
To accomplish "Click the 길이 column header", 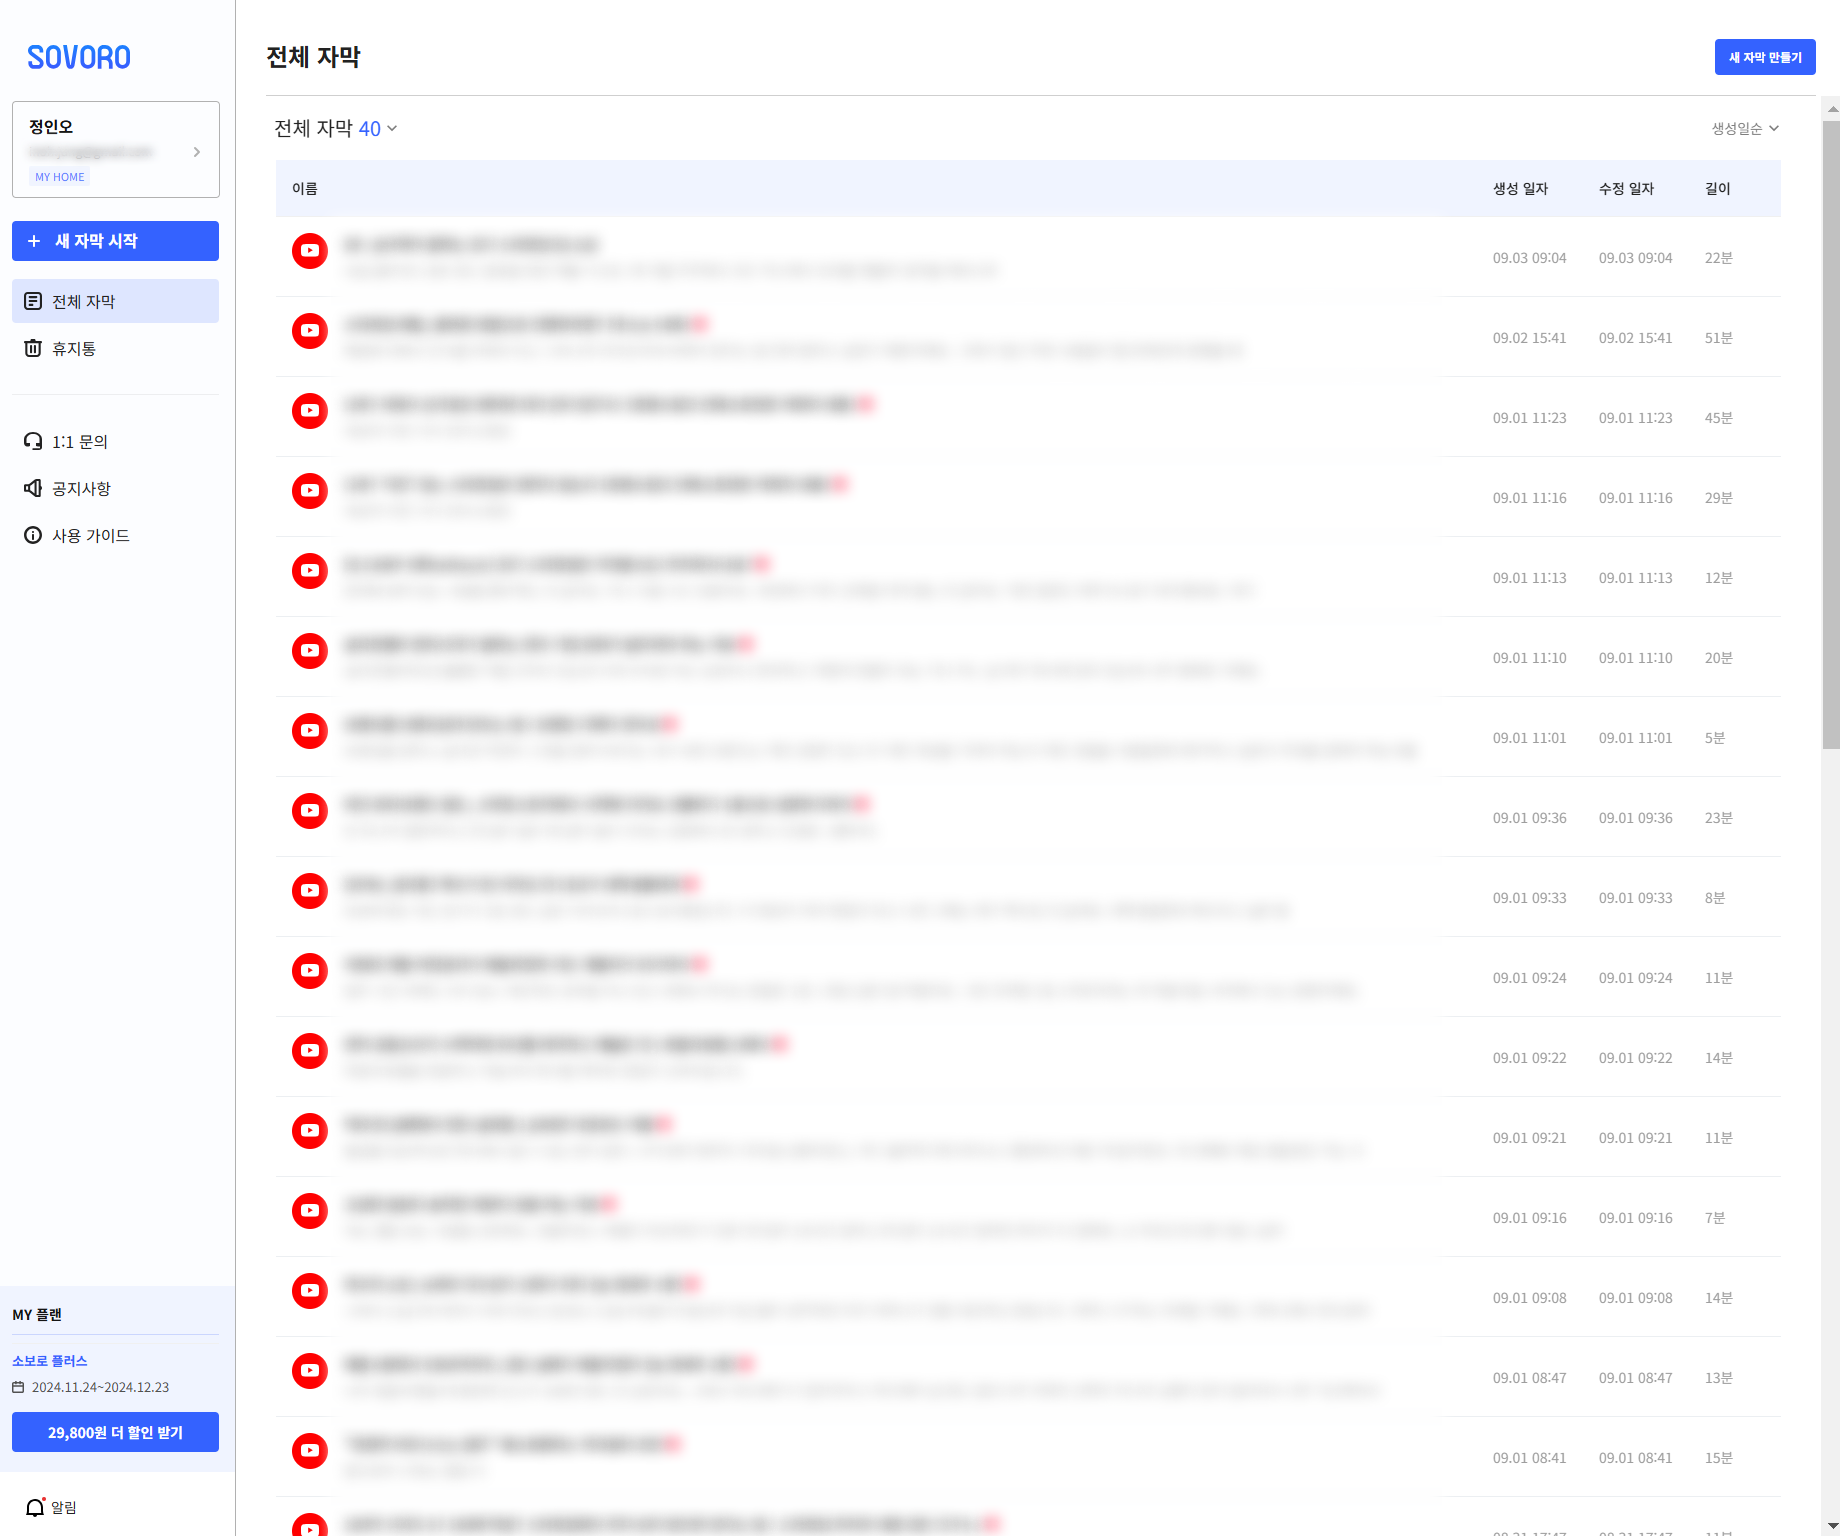I will point(1718,188).
